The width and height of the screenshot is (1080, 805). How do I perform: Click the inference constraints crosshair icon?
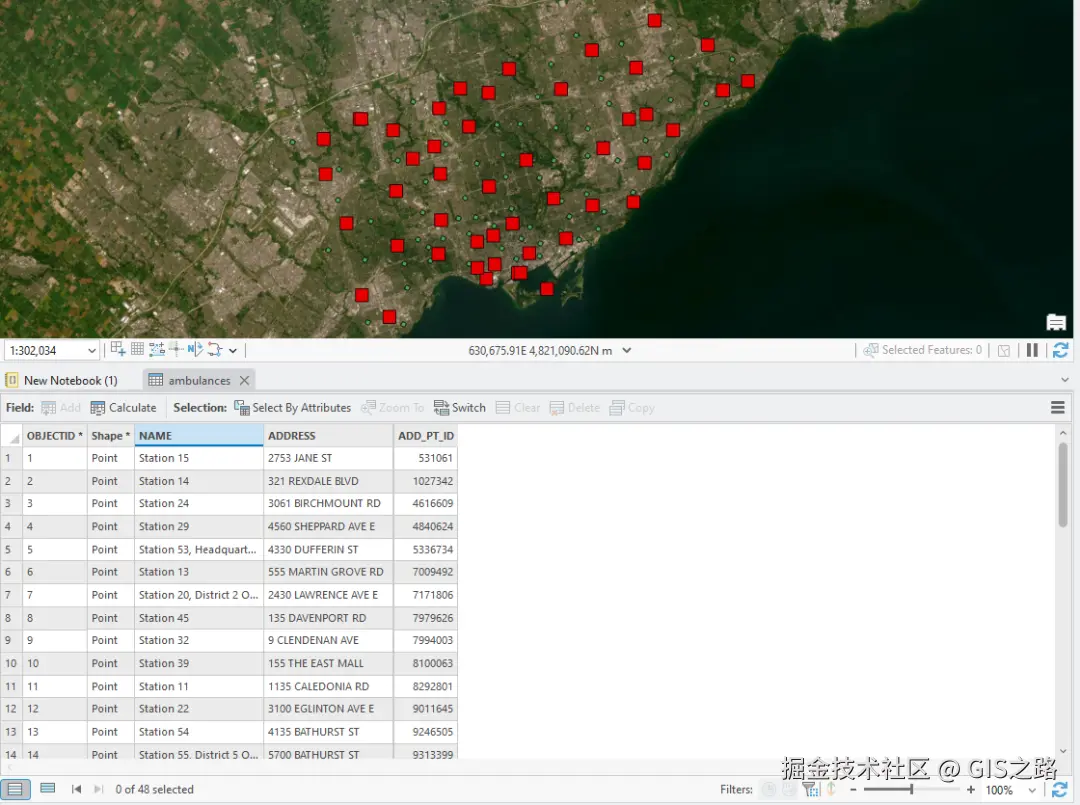(x=176, y=349)
